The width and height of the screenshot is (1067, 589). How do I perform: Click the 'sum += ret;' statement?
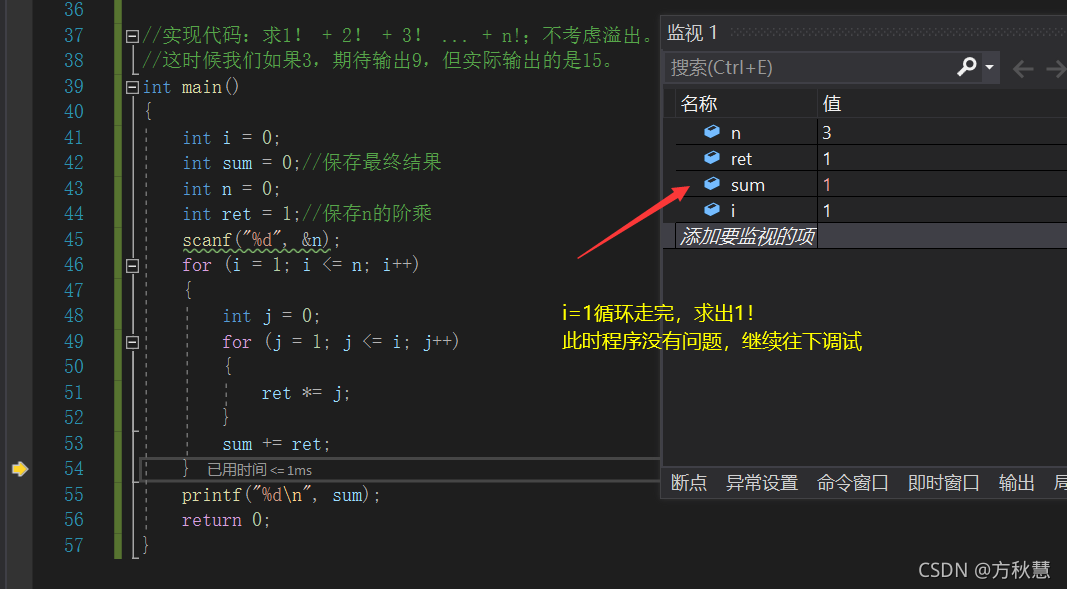click(x=276, y=444)
